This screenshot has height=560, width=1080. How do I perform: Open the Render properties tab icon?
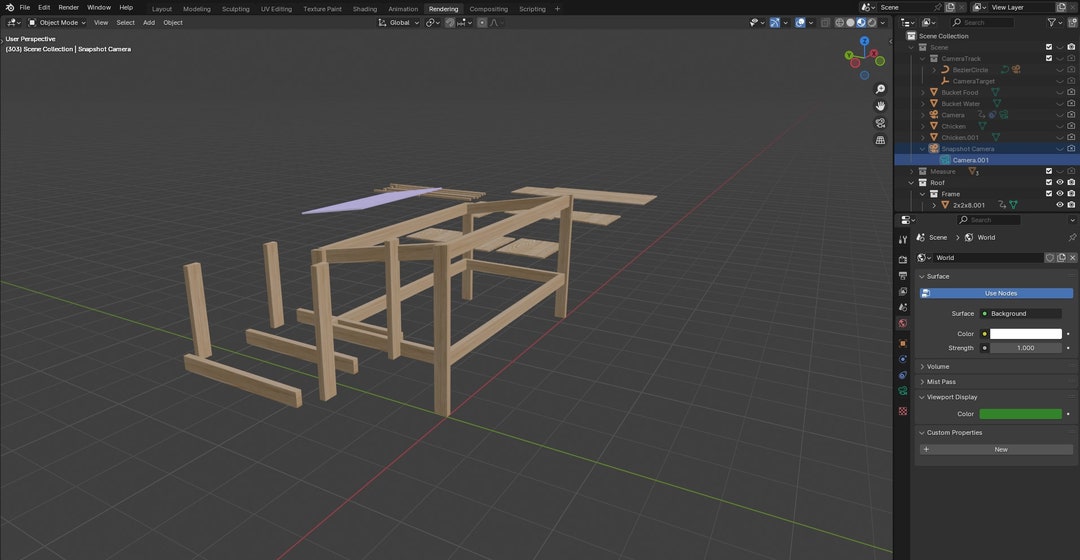point(903,260)
